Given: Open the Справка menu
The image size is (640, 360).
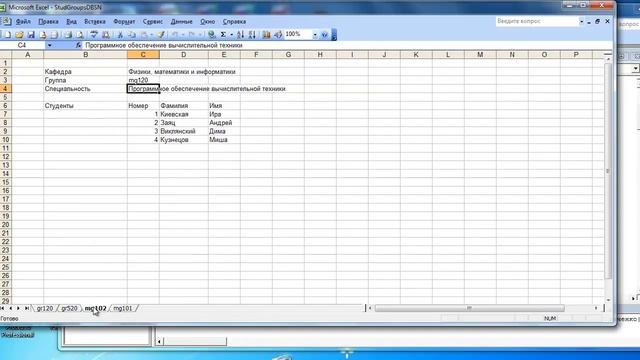Looking at the screenshot, I should (234, 22).
